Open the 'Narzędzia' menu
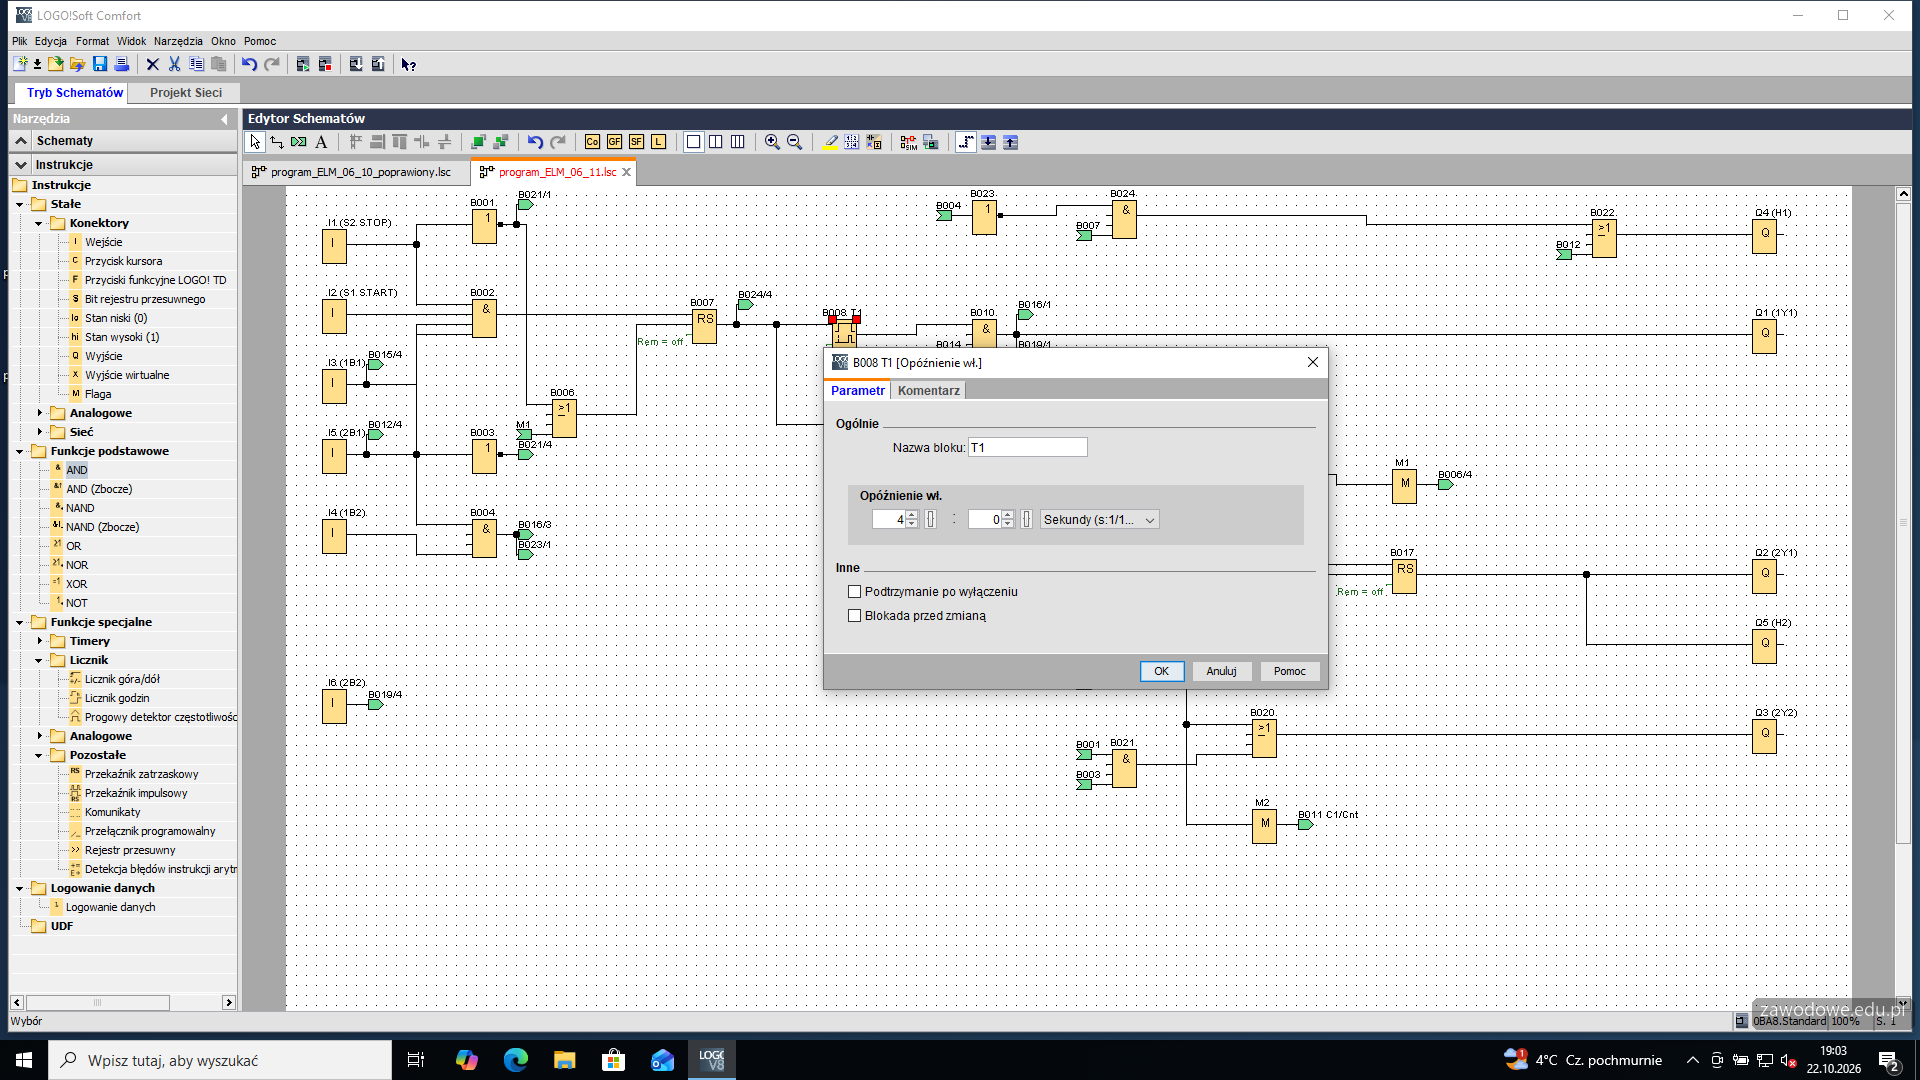1920x1080 pixels. pyautogui.click(x=178, y=41)
